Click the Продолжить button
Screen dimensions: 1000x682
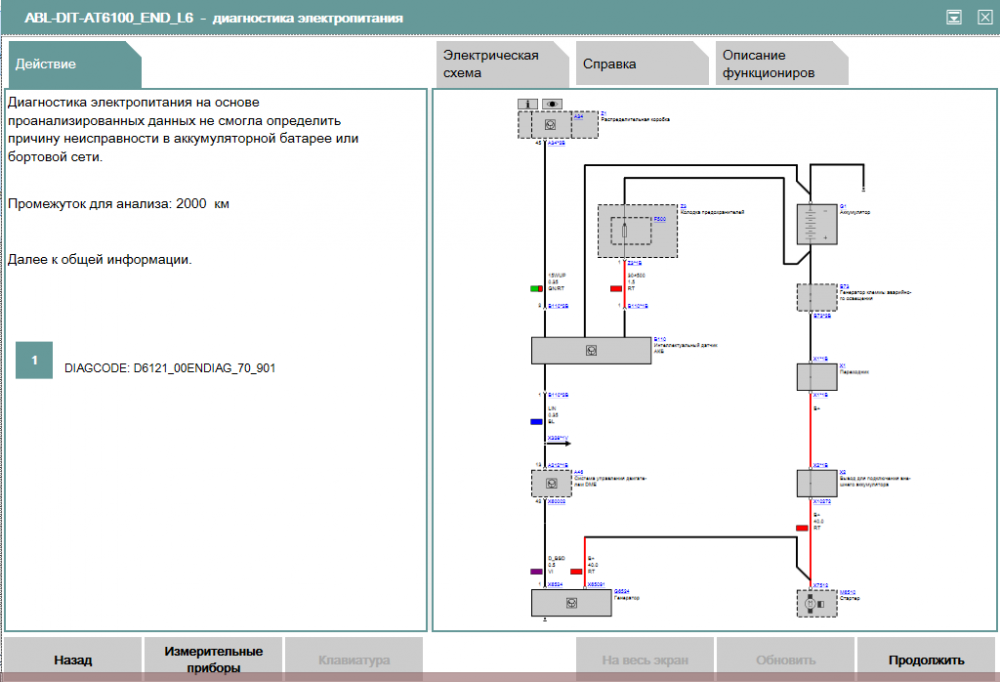pyautogui.click(x=926, y=660)
